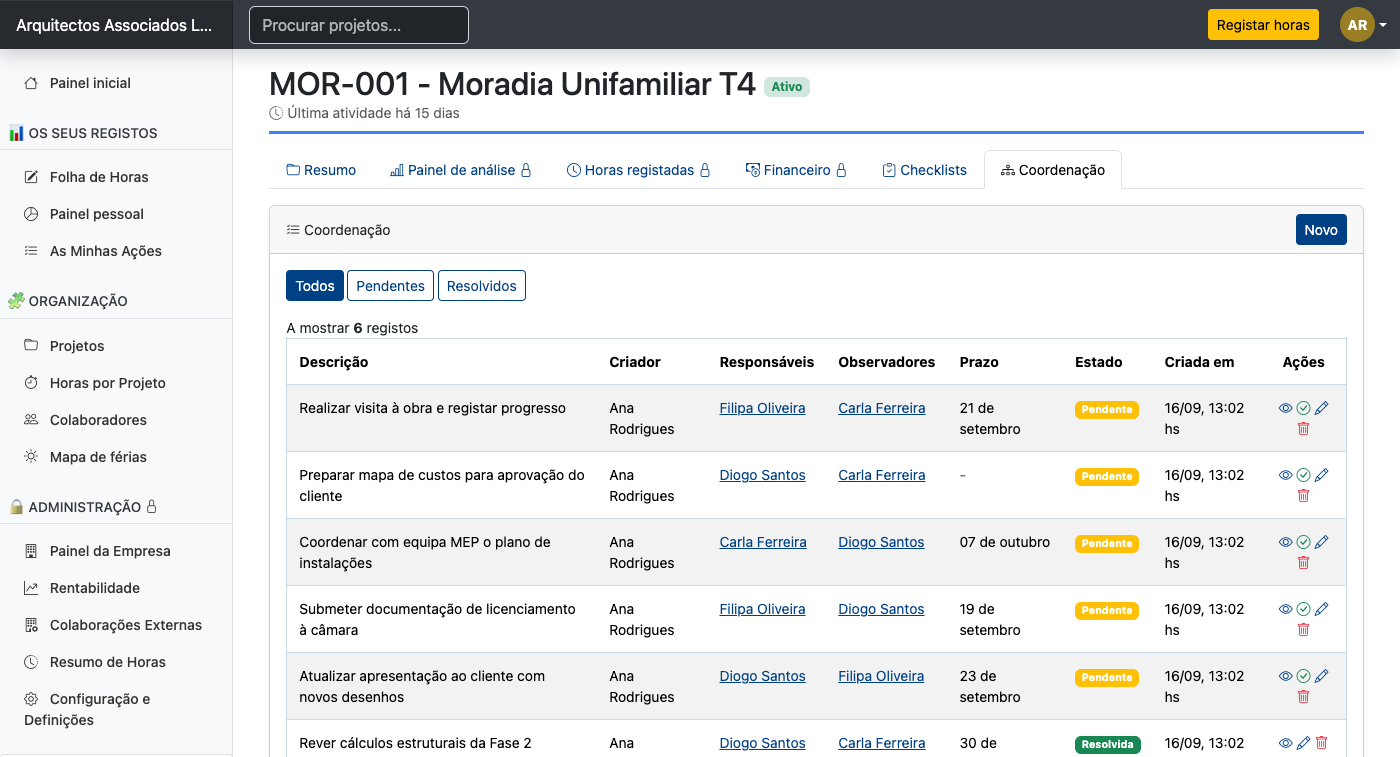
Task: Resolve the 'Coordenar com equipa MEP' task
Action: [x=1303, y=542]
